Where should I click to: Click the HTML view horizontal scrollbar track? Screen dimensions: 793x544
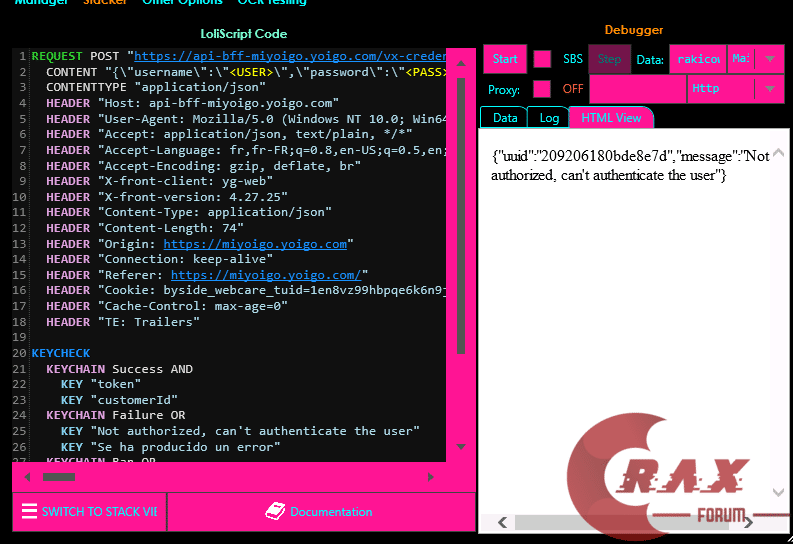(625, 522)
